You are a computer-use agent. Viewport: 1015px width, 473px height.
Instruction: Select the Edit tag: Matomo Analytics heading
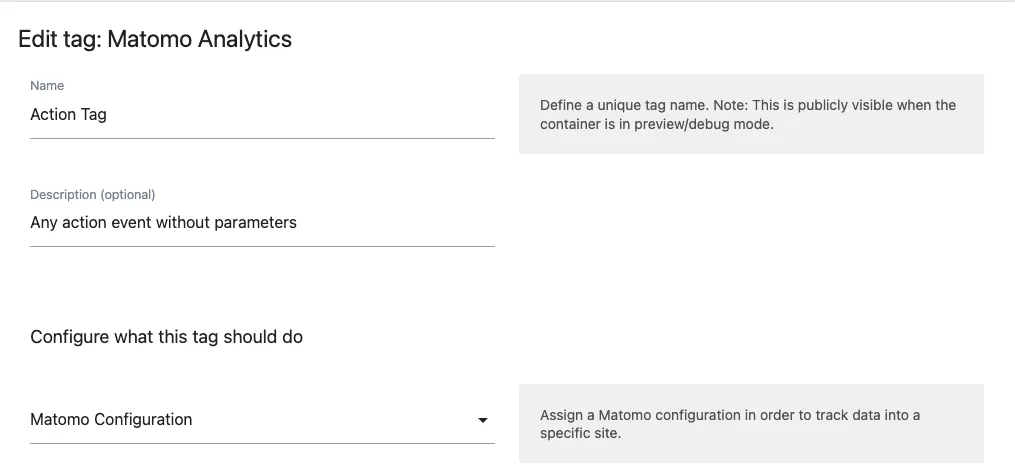pyautogui.click(x=155, y=39)
